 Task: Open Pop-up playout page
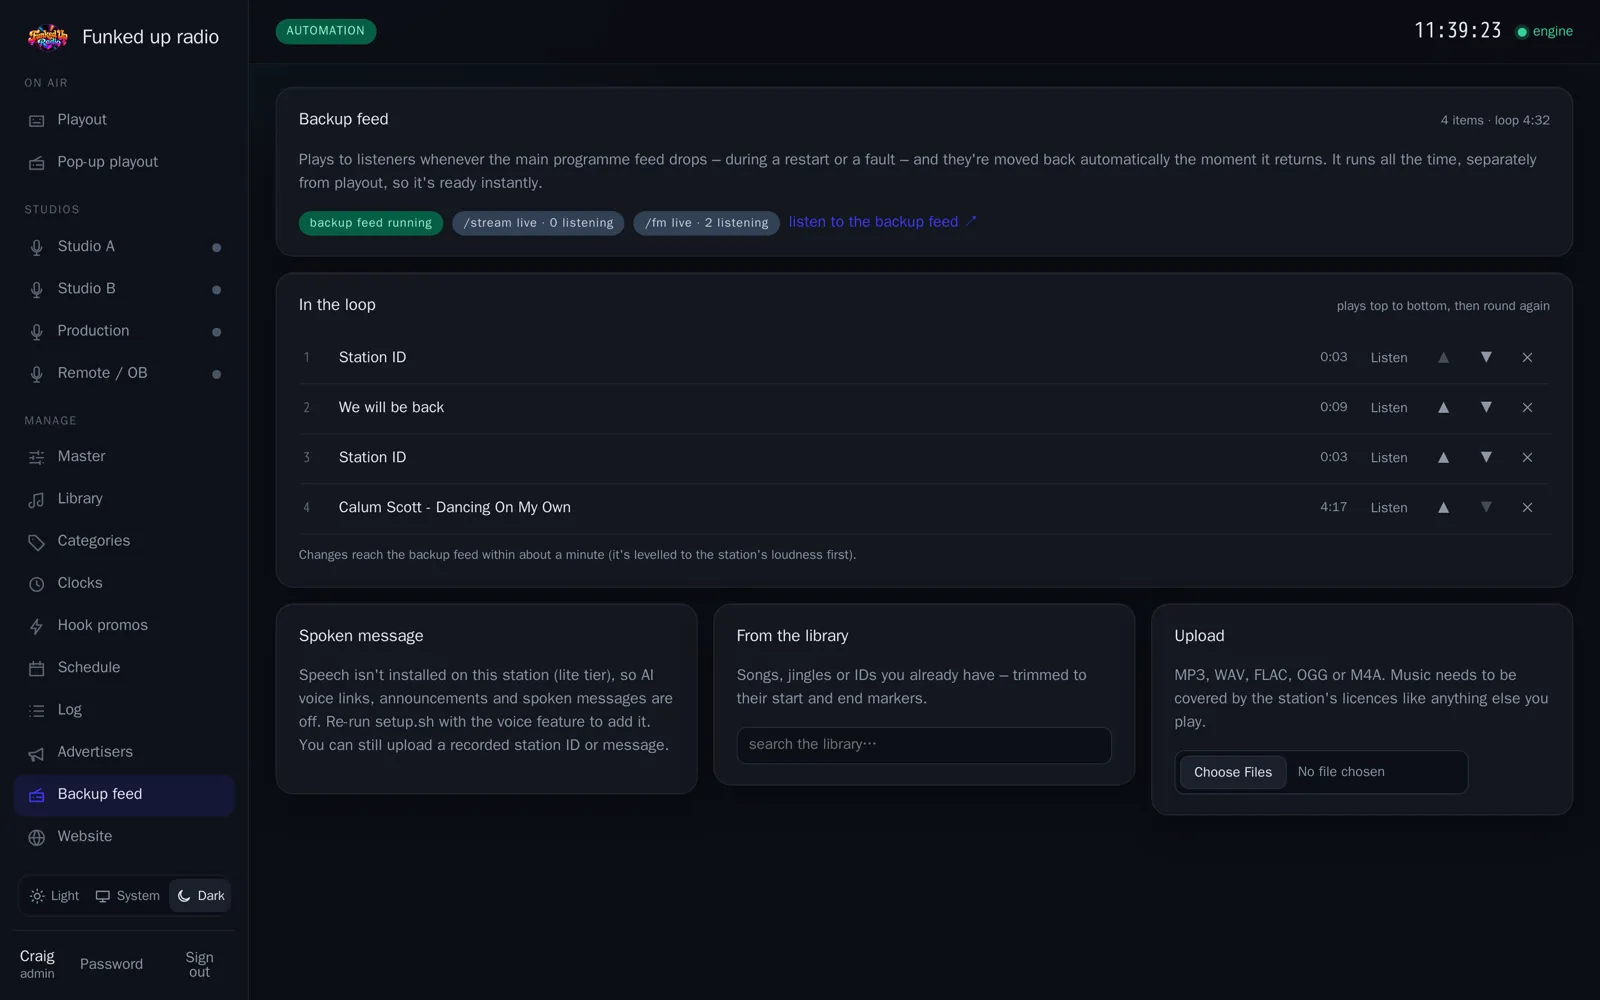pos(124,162)
